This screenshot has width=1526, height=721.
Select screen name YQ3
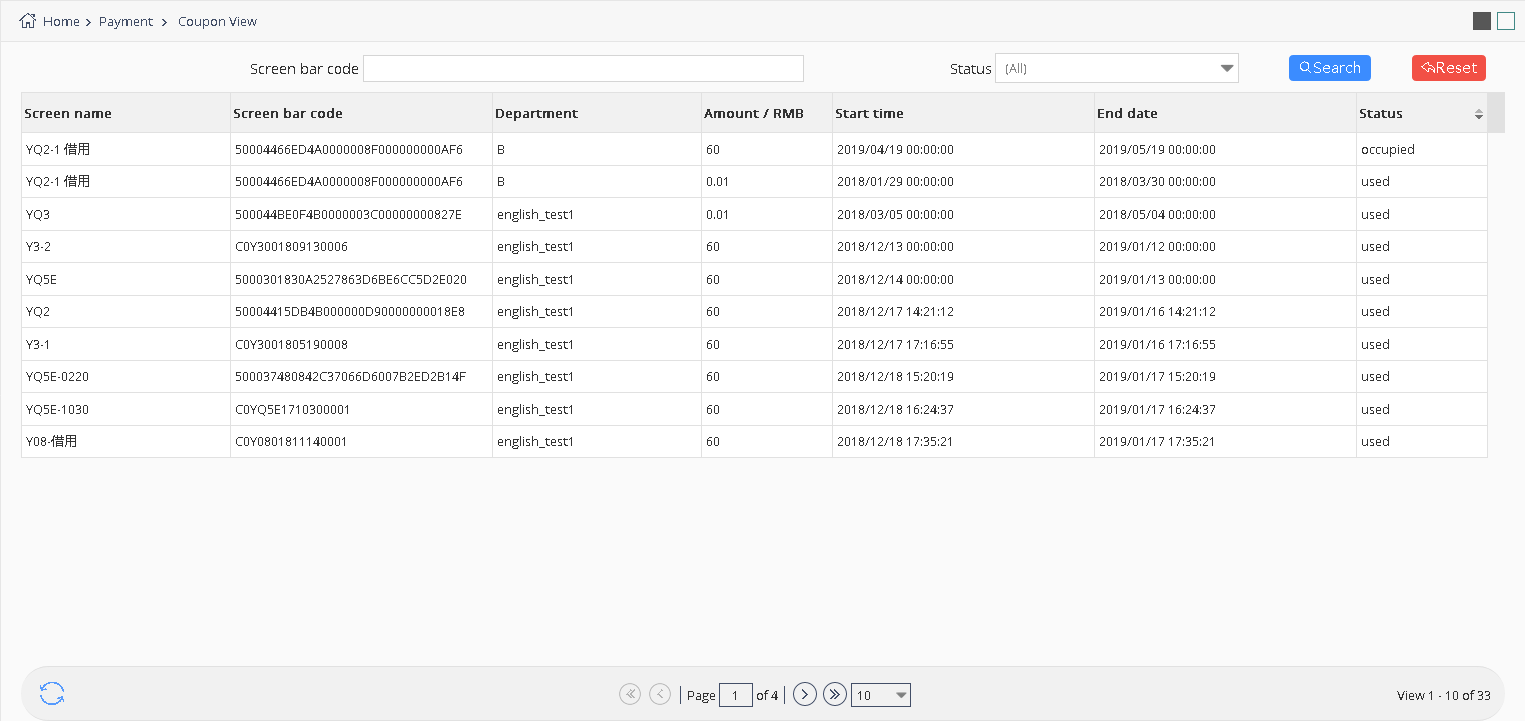[38, 215]
